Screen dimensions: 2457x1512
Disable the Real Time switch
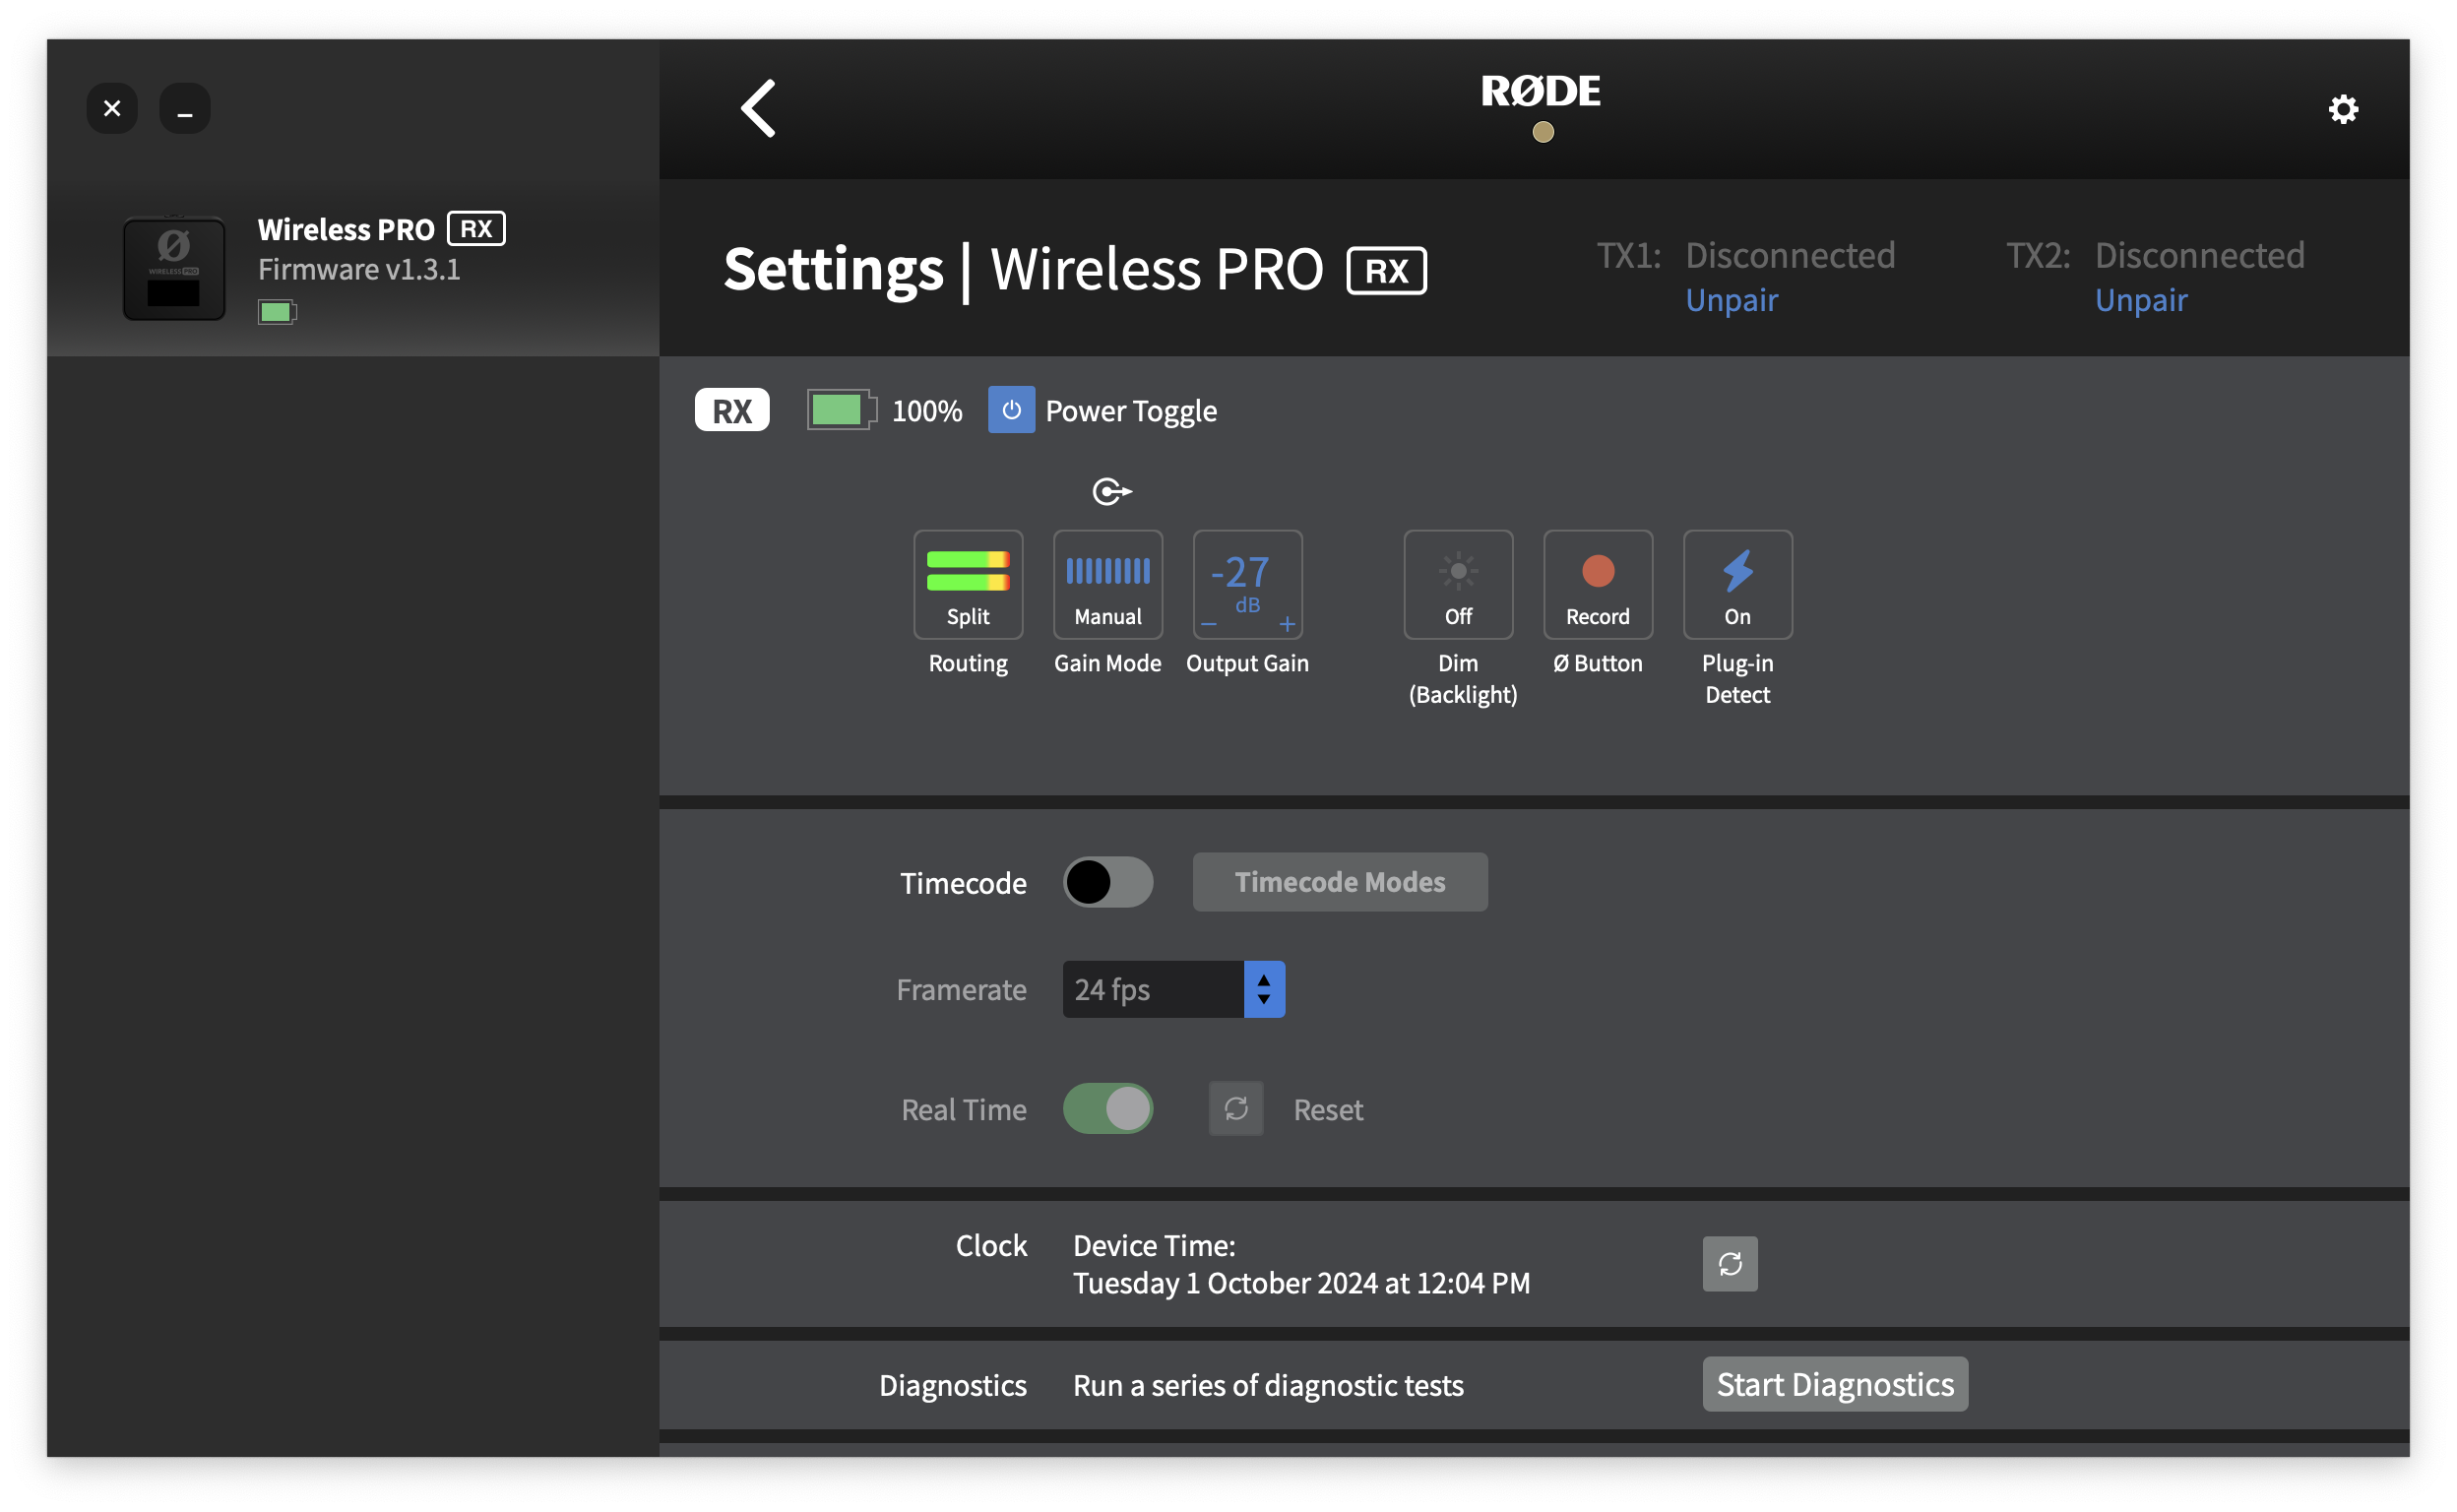pyautogui.click(x=1107, y=1108)
